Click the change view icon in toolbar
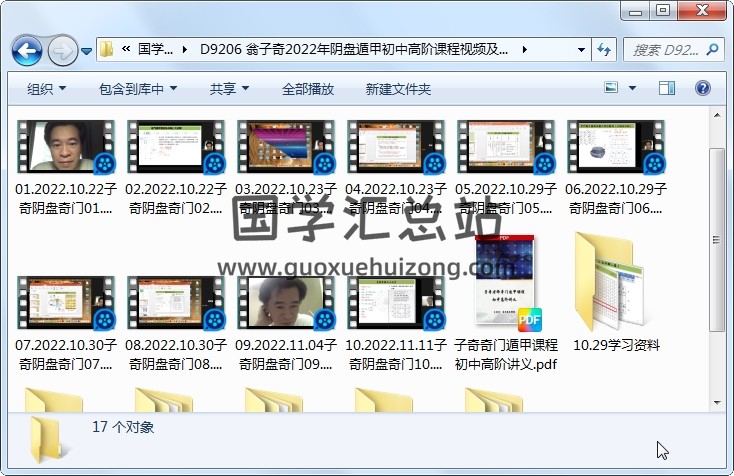Screen dimensions: 734x476 pos(613,89)
